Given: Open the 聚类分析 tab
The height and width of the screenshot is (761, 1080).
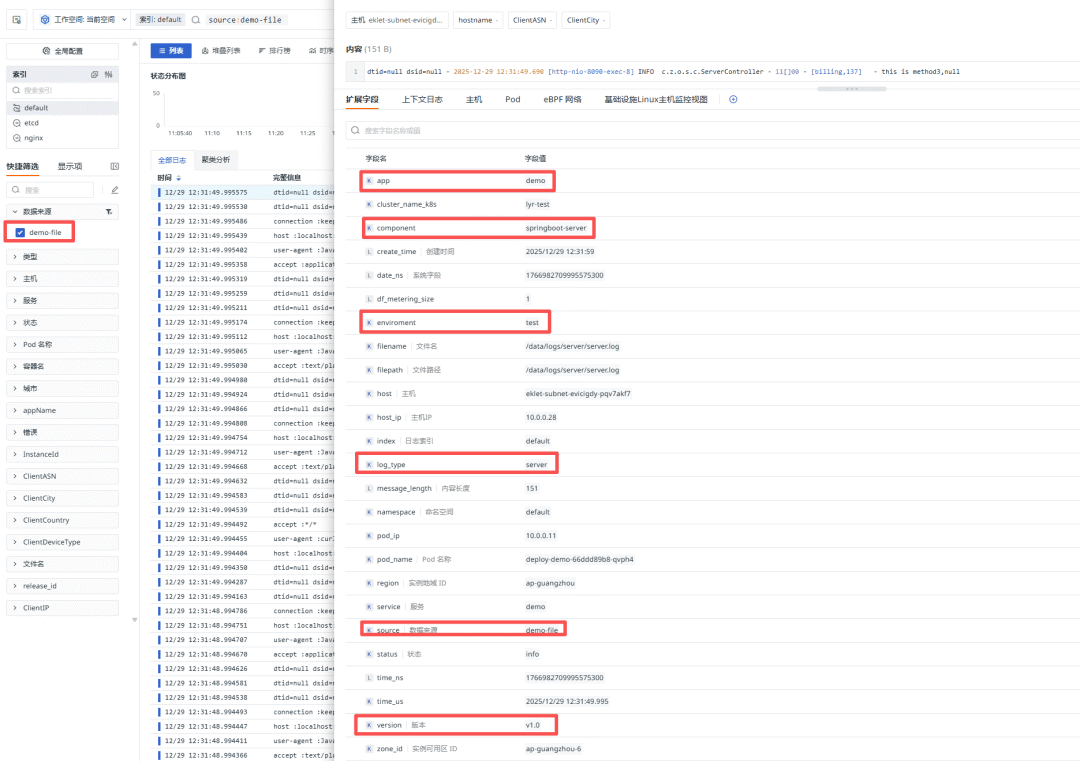Looking at the screenshot, I should coord(216,160).
